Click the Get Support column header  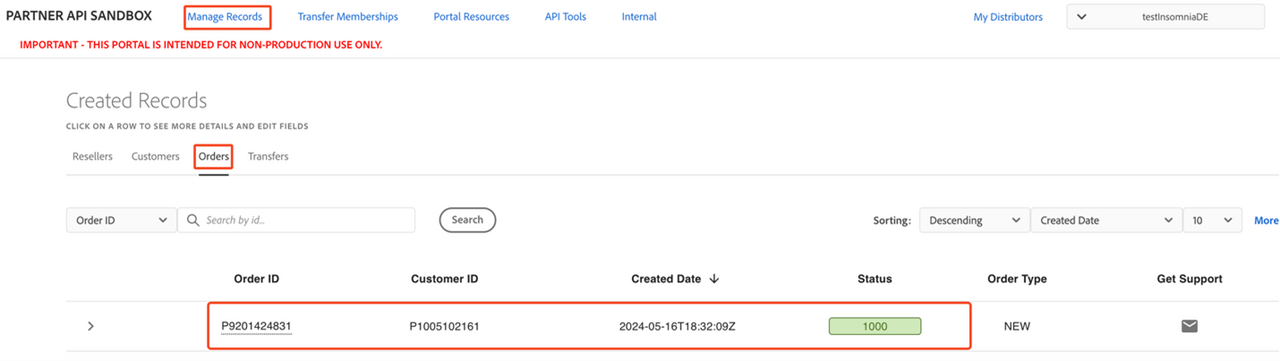click(1189, 279)
